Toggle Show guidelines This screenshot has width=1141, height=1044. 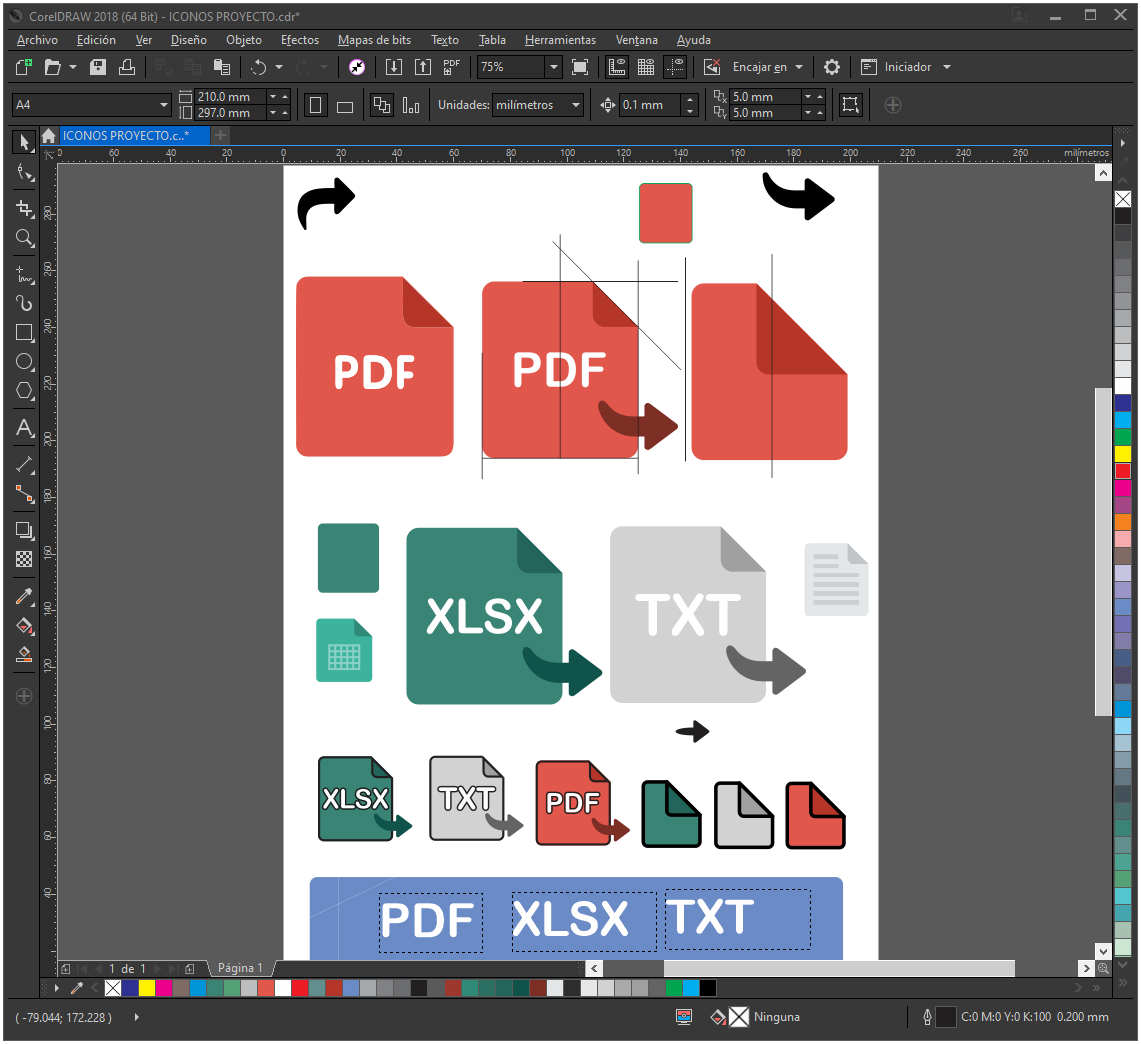tap(676, 67)
